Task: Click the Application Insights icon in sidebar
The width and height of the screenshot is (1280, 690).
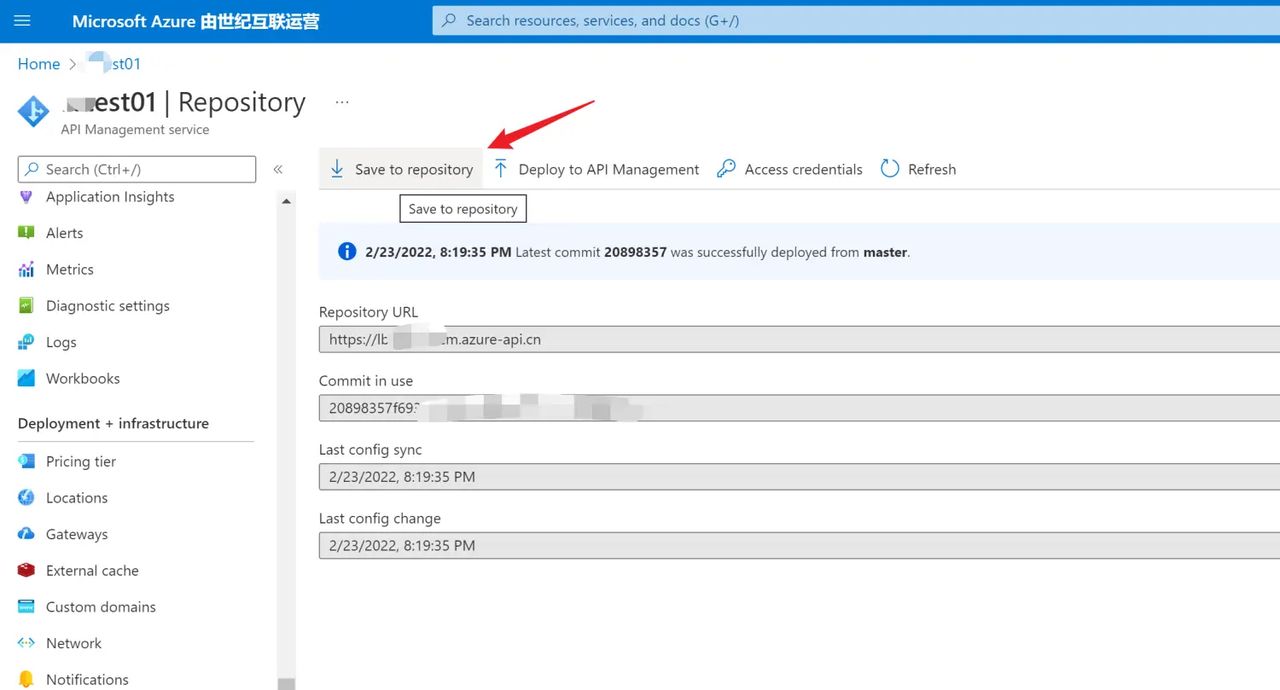Action: [27, 197]
